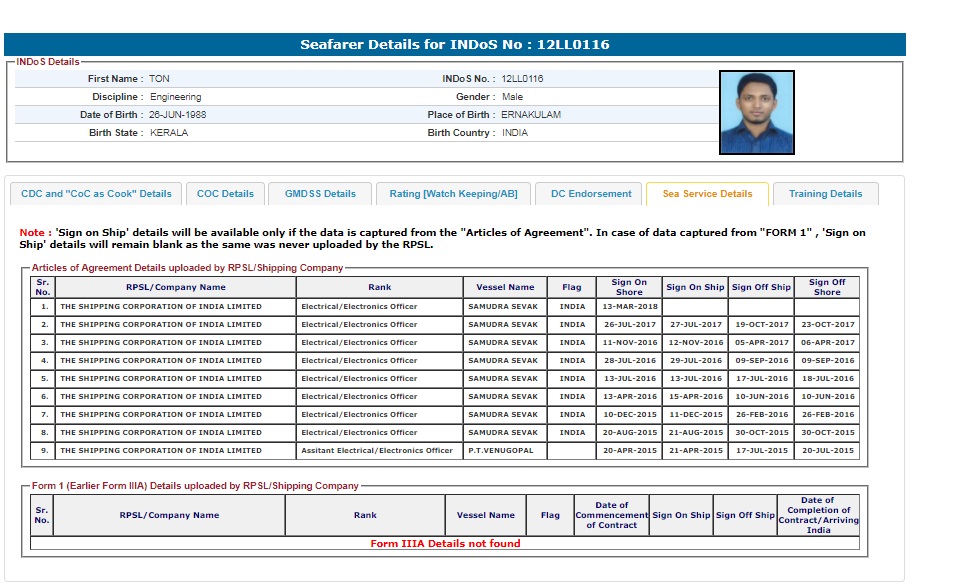Screen dimensions: 974x586
Task: Click the Assitant Electrical/Electronics Officer rank cell
Action: pos(377,451)
